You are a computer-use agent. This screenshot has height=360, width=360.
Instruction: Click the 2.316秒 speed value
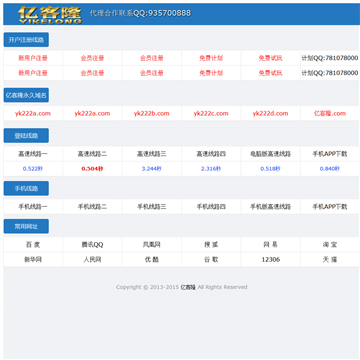211,169
